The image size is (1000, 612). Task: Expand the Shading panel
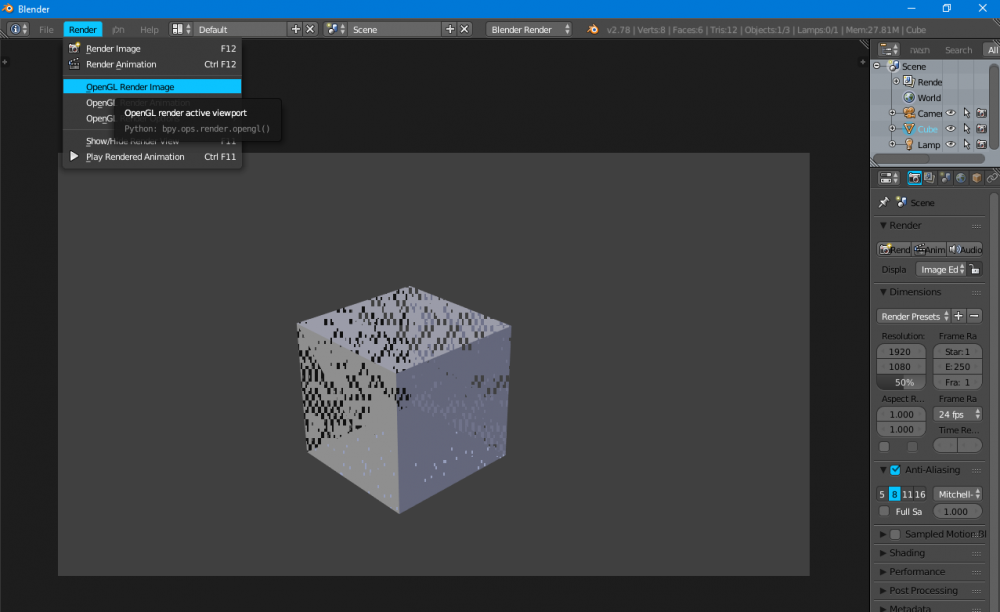[907, 553]
